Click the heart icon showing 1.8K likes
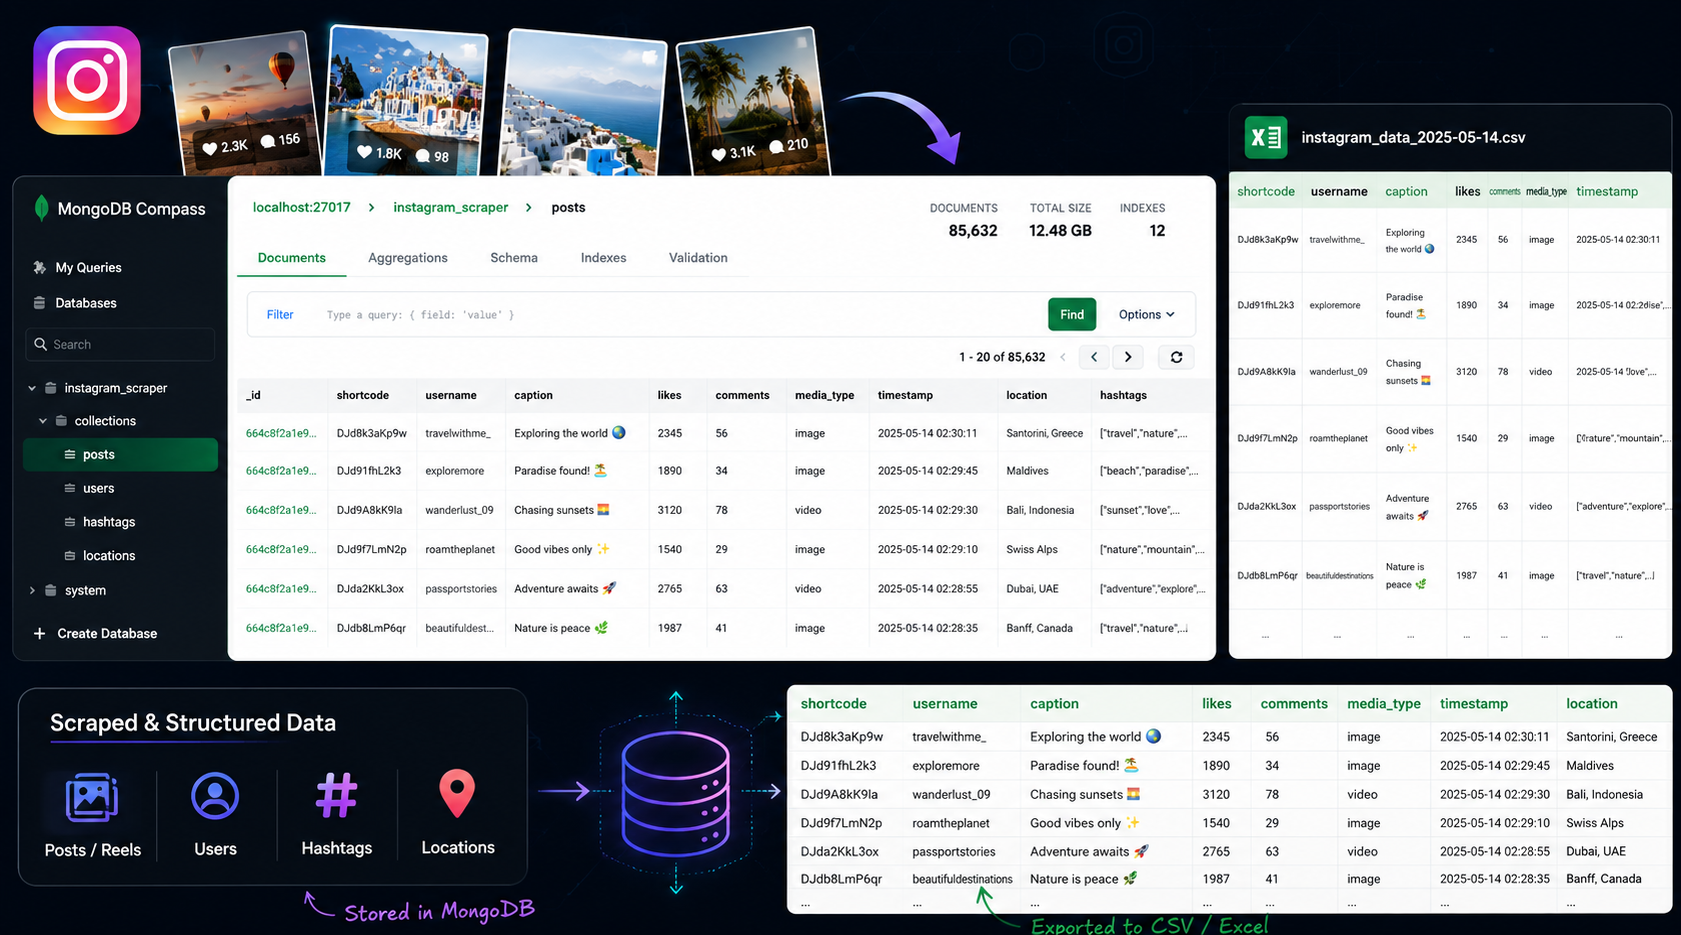This screenshot has width=1681, height=935. [365, 152]
